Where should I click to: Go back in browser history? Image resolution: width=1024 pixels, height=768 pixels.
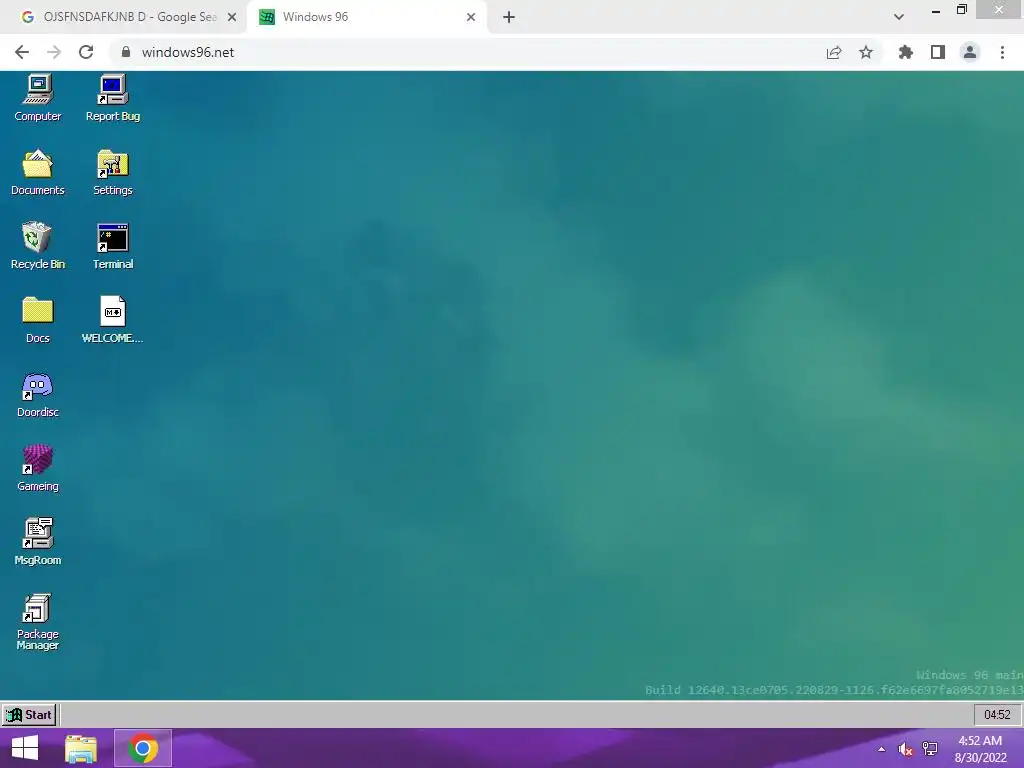click(22, 52)
